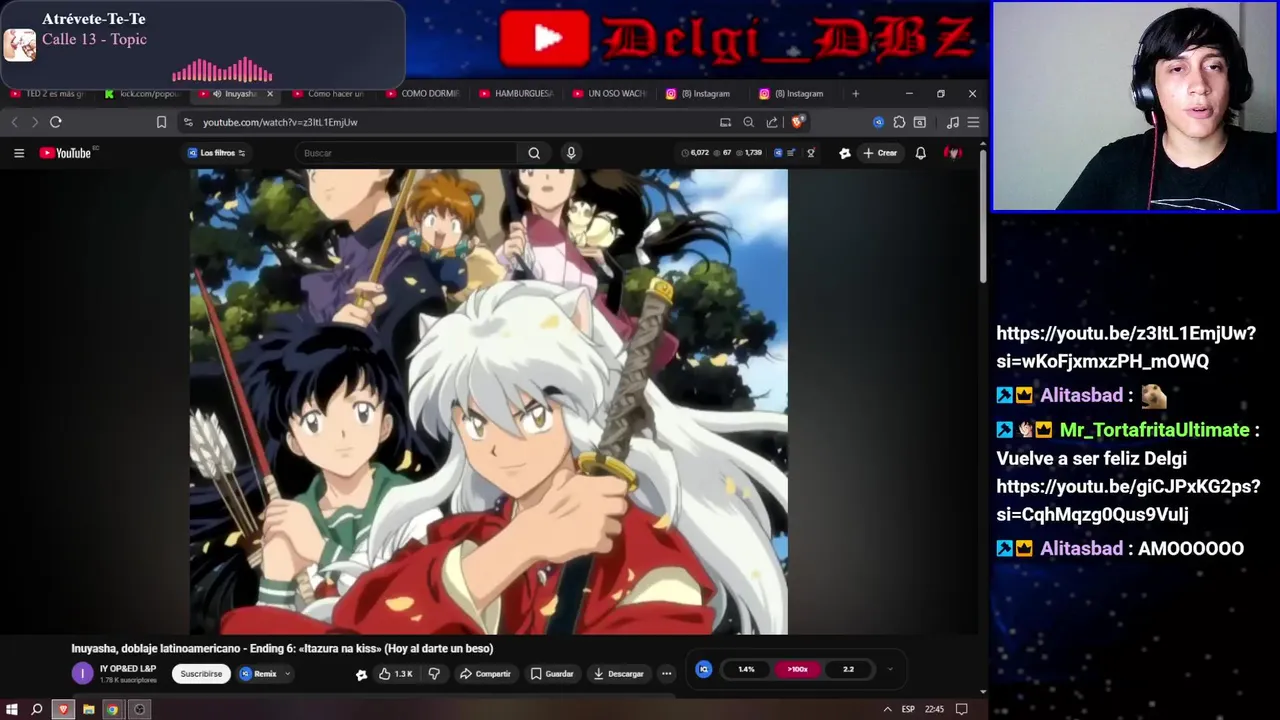Switch to UN OSO WACH tab
The image size is (1280, 720).
click(610, 93)
